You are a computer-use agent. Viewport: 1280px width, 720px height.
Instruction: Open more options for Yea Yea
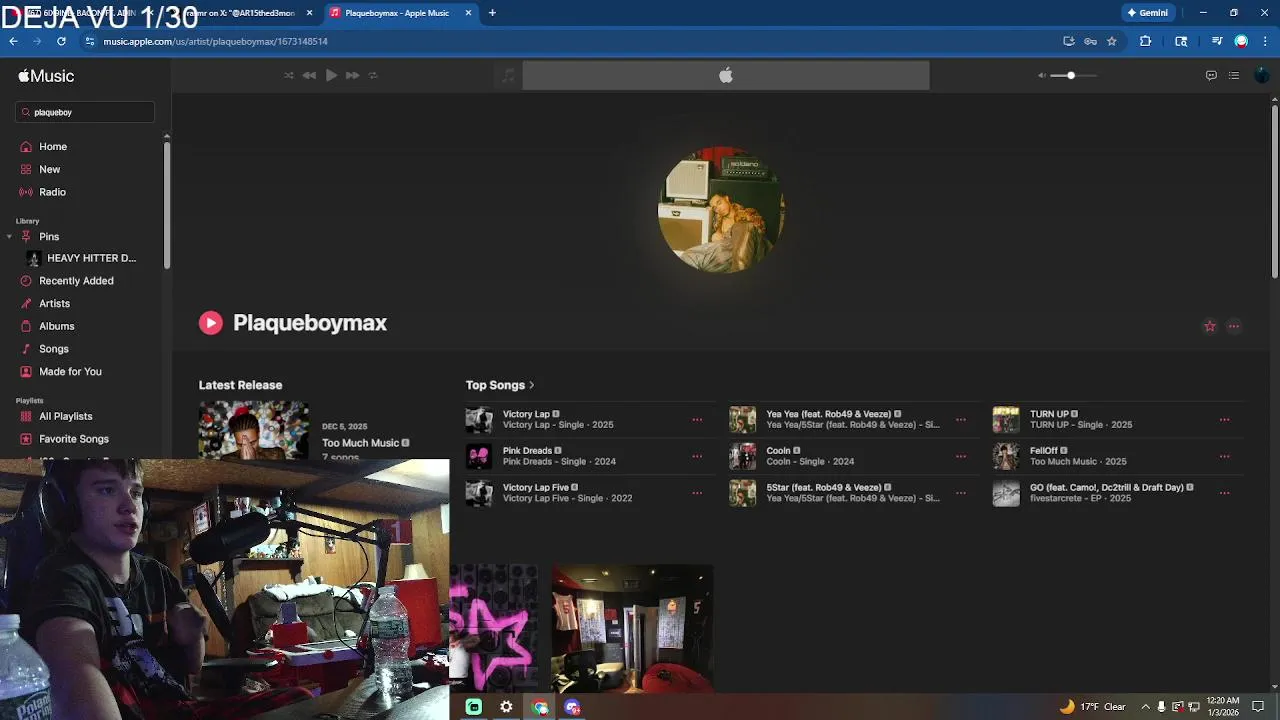tap(961, 419)
